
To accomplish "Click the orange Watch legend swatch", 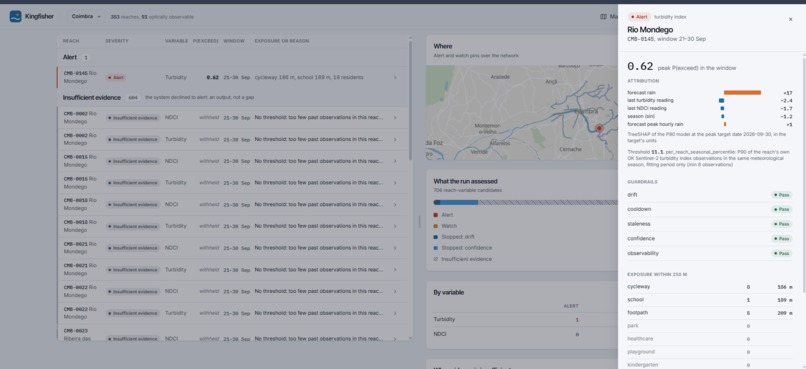I will [x=436, y=226].
